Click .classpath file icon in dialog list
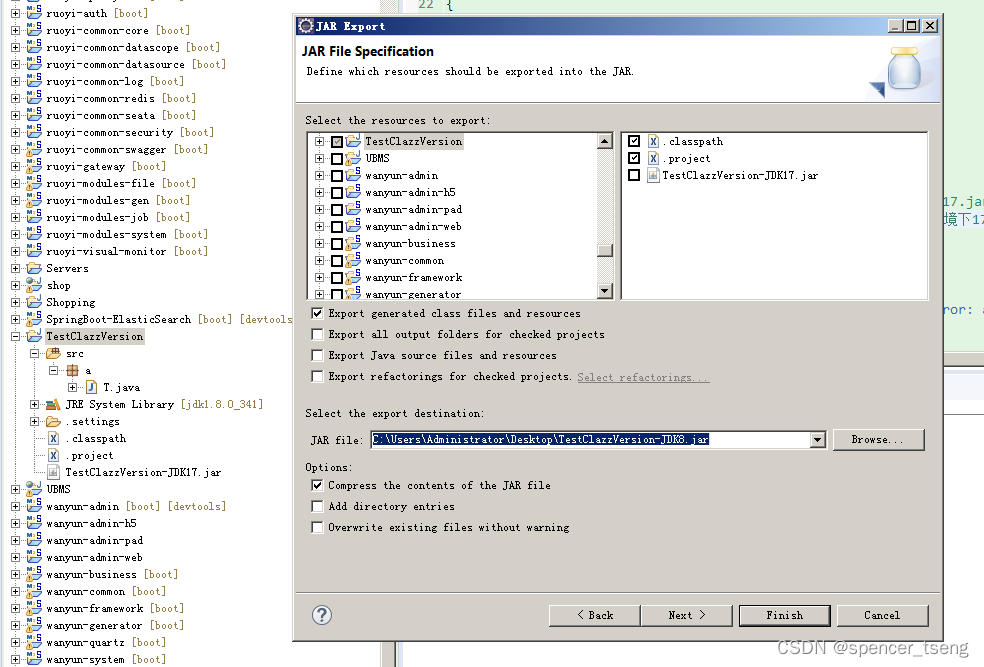 (653, 141)
